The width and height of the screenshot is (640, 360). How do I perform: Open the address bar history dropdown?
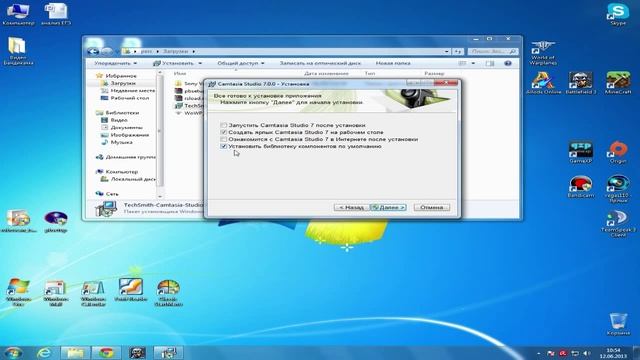point(446,51)
